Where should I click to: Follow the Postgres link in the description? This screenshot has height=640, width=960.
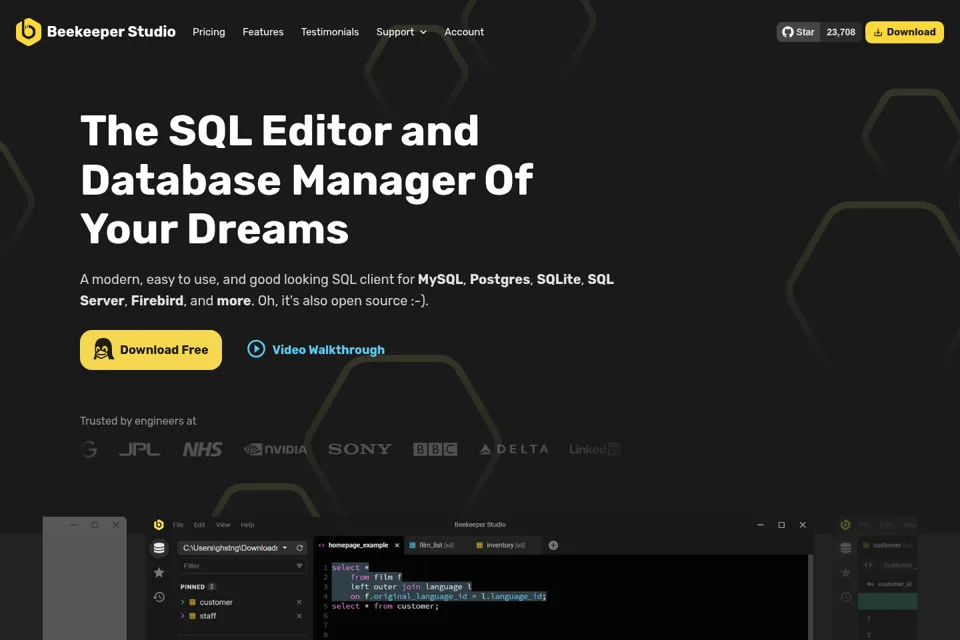tap(500, 279)
